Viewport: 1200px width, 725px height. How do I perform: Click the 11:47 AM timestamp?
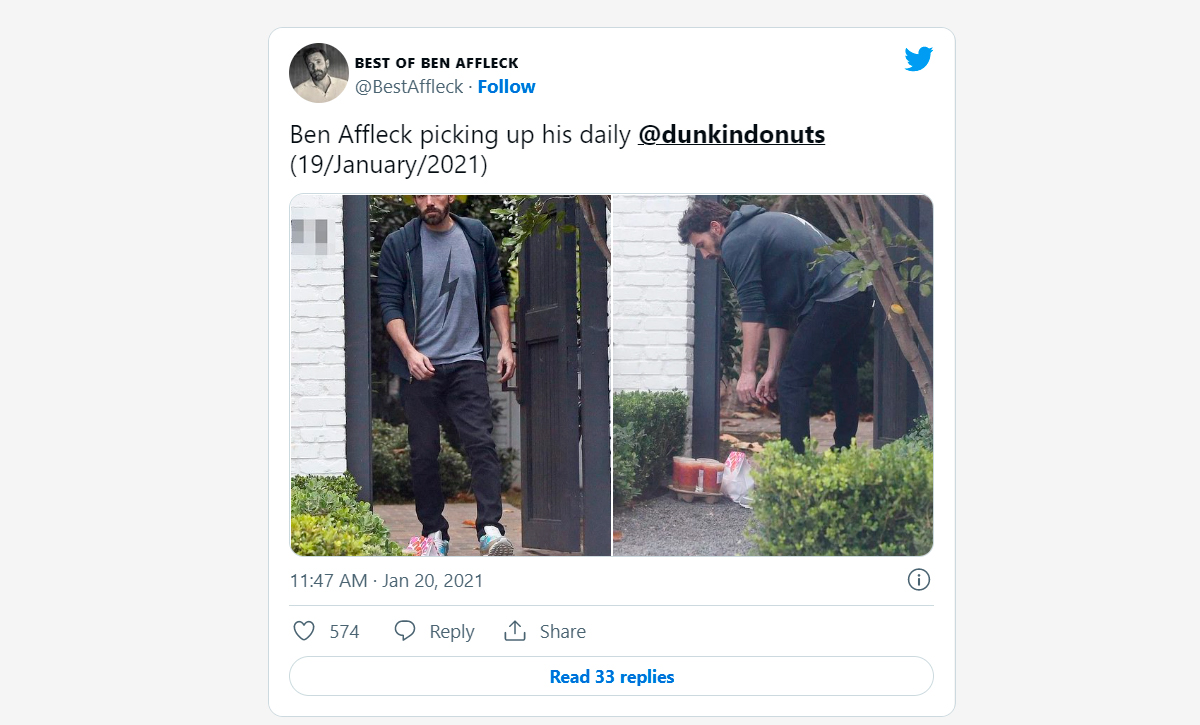click(326, 581)
